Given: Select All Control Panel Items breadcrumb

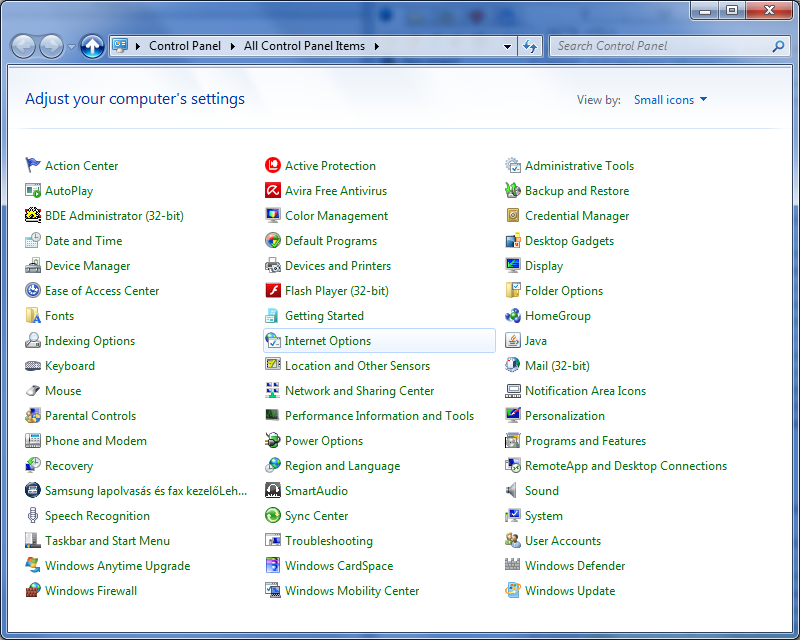Looking at the screenshot, I should coord(304,46).
